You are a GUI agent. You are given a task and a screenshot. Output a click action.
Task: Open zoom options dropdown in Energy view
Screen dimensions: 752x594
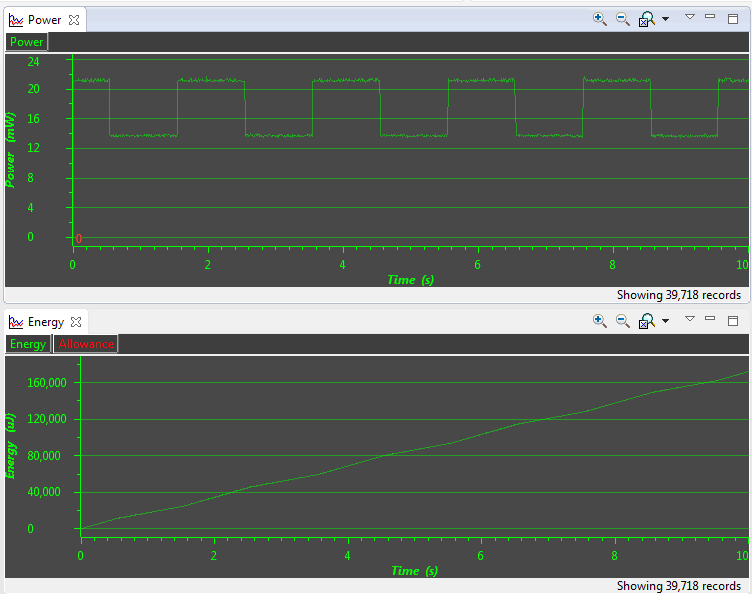(665, 321)
